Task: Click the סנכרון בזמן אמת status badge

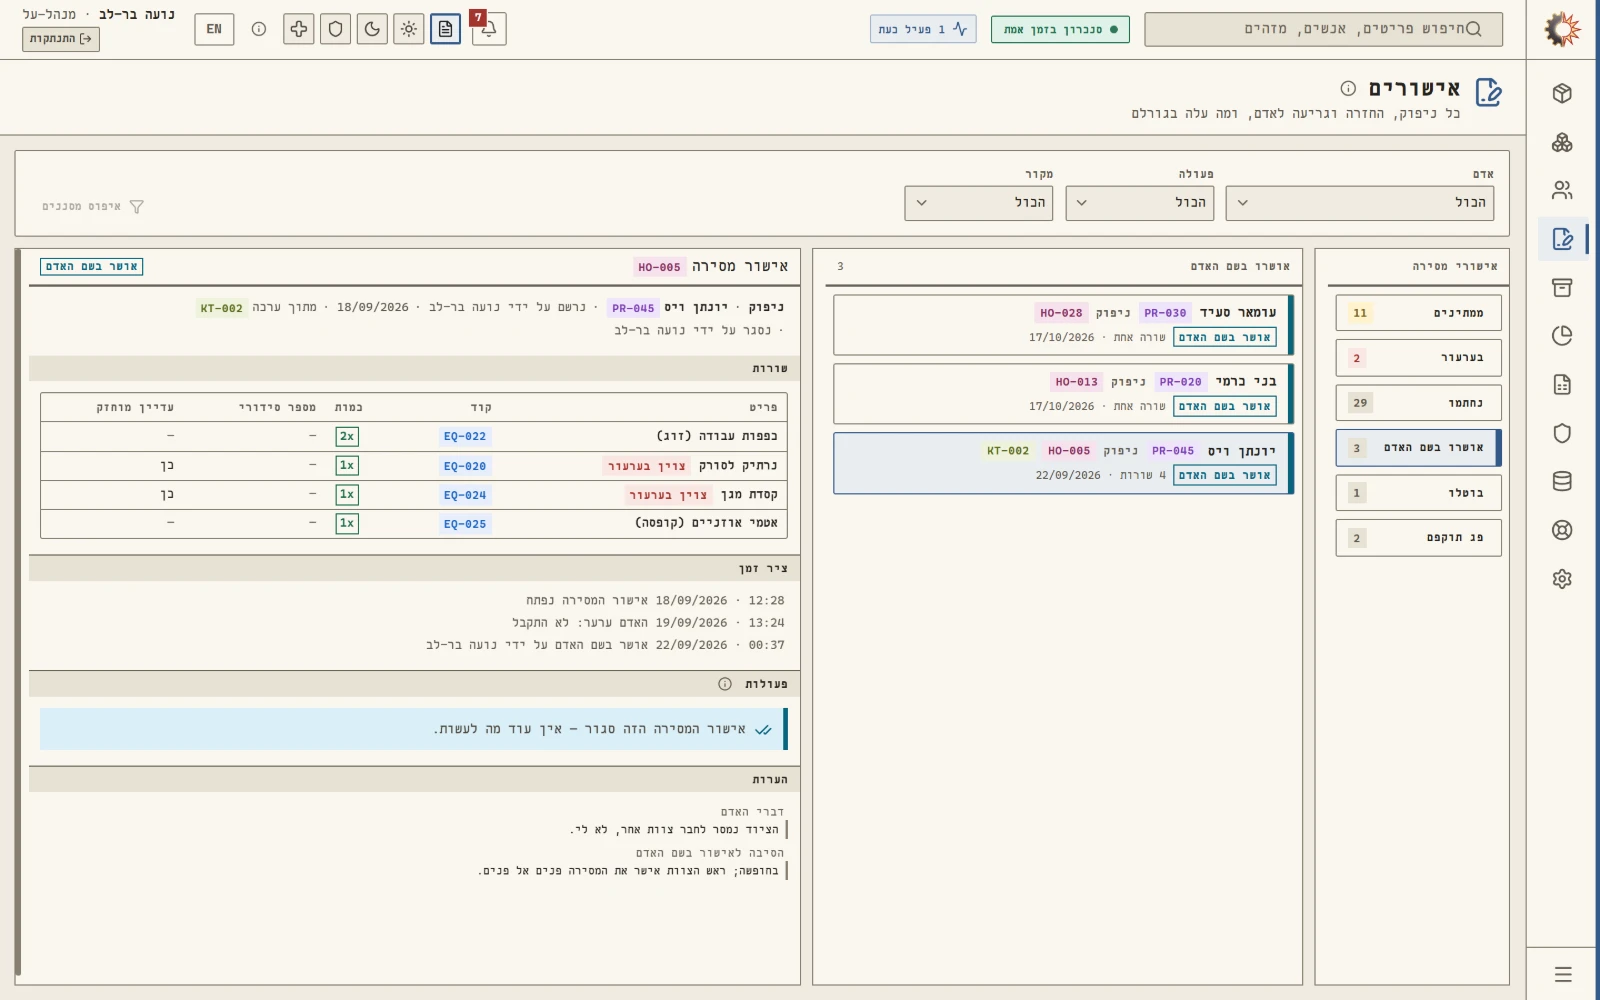Action: tap(1060, 29)
